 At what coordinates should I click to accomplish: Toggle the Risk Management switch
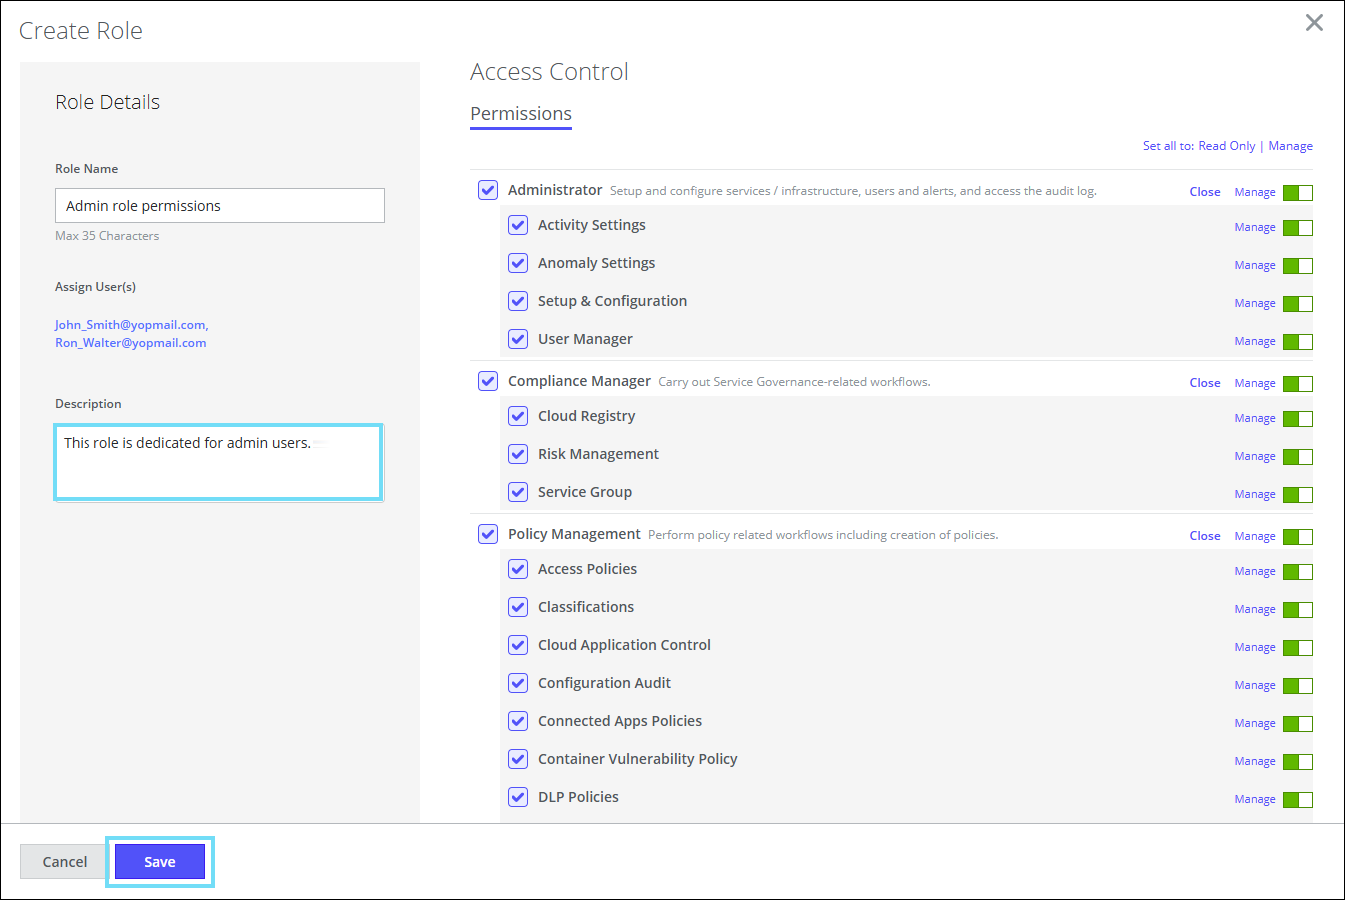[x=1297, y=457]
